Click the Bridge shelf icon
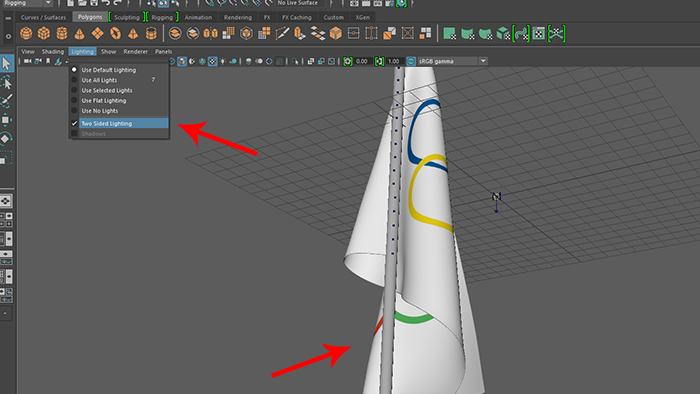This screenshot has width=700, height=394. (318, 33)
